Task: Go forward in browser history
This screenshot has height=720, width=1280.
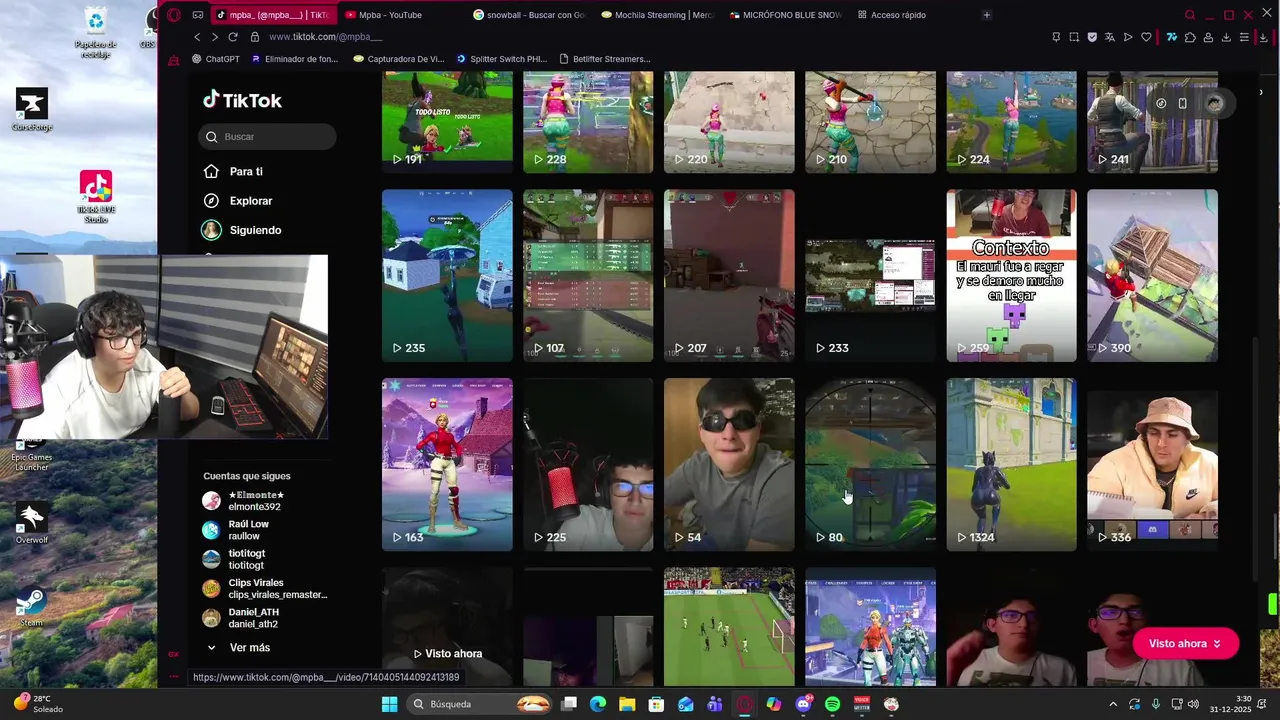Action: (x=214, y=37)
